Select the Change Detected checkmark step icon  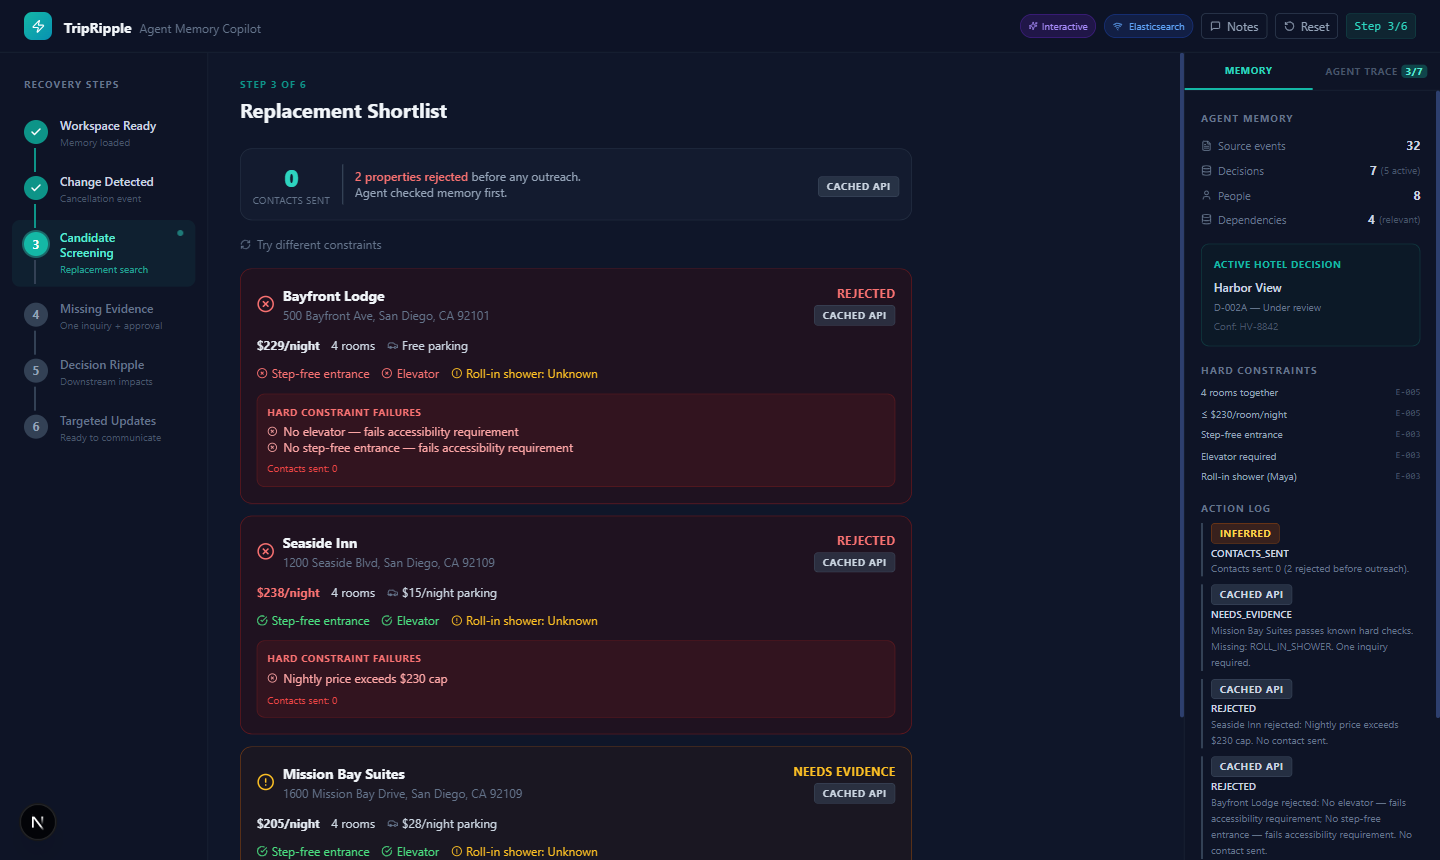[36, 188]
